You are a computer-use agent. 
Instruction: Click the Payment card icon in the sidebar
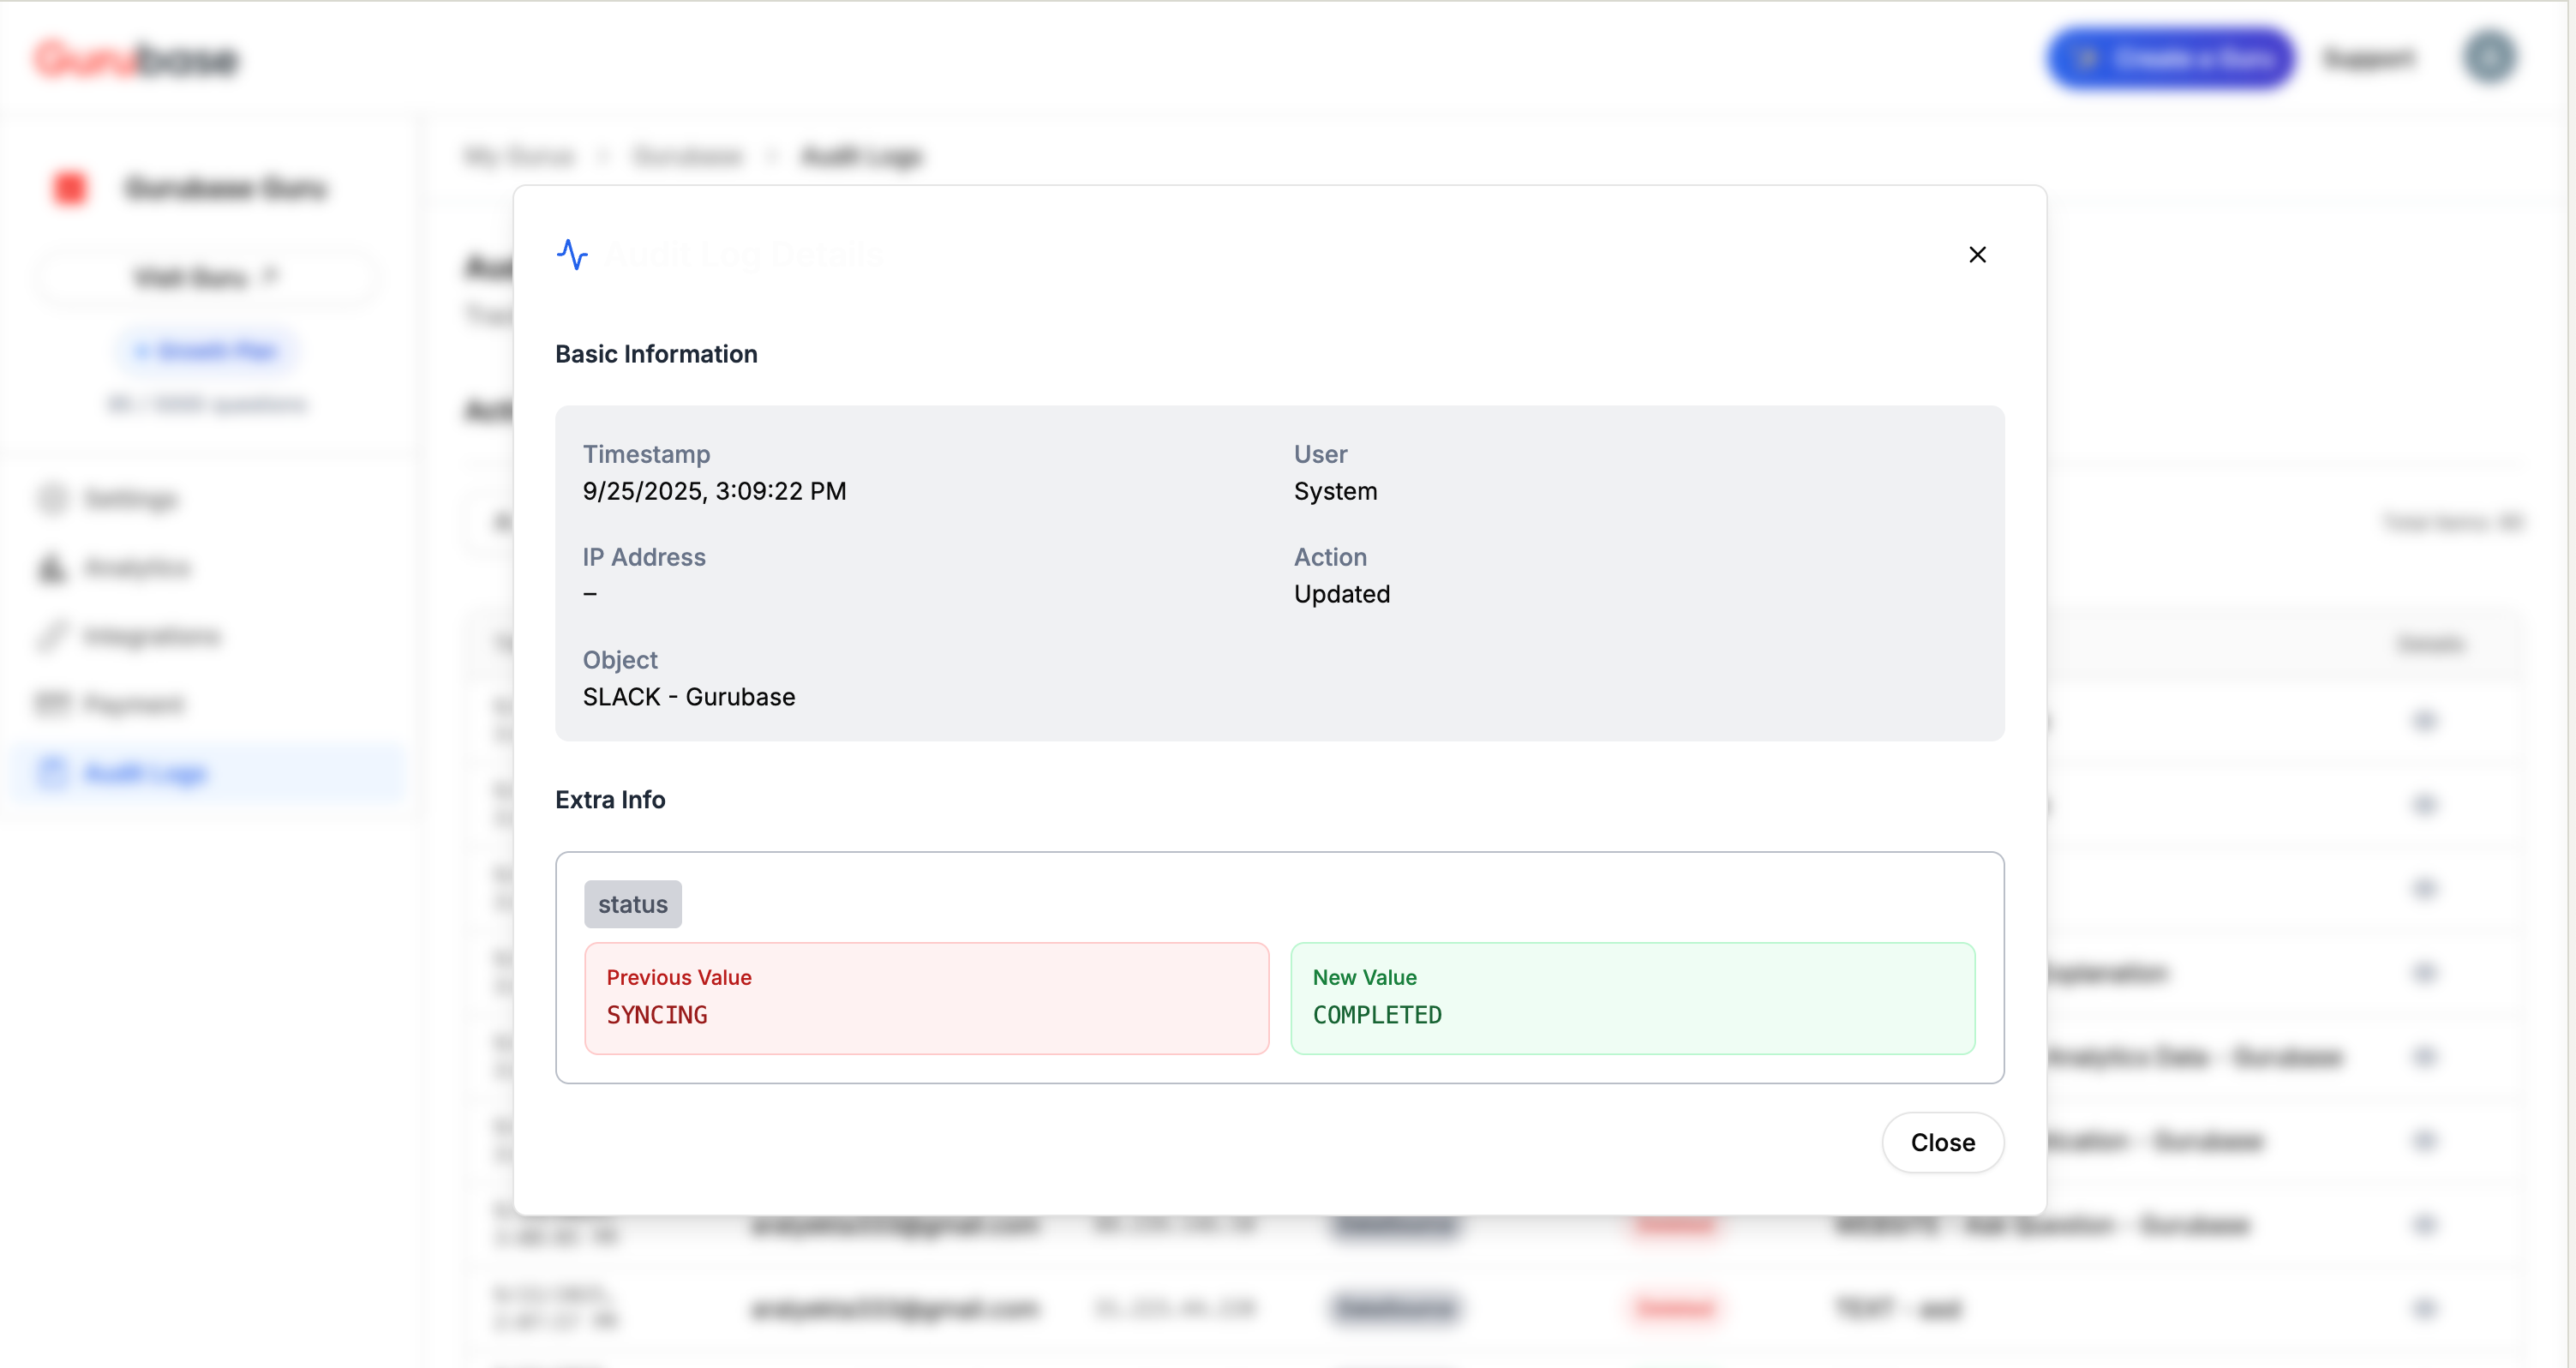point(52,705)
